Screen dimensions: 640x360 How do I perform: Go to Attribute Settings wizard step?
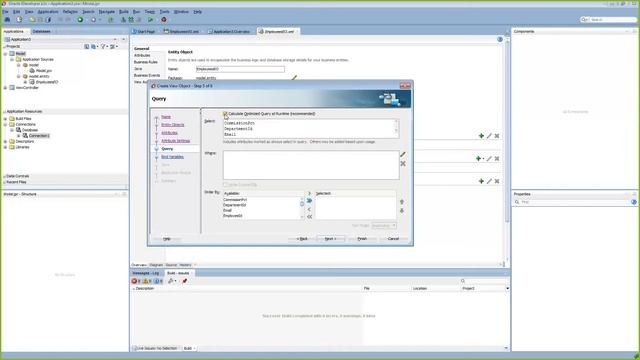pos(176,141)
